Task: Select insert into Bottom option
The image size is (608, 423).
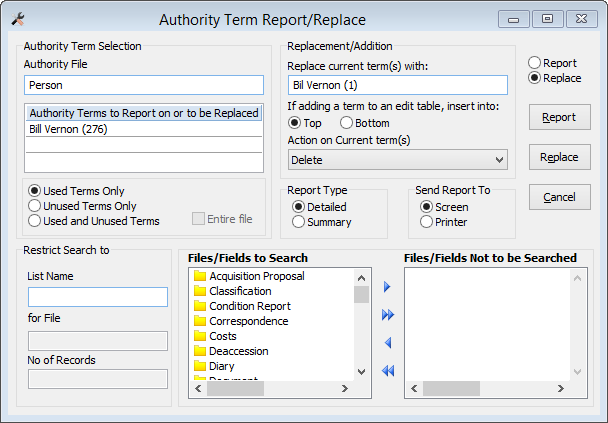Action: (346, 123)
